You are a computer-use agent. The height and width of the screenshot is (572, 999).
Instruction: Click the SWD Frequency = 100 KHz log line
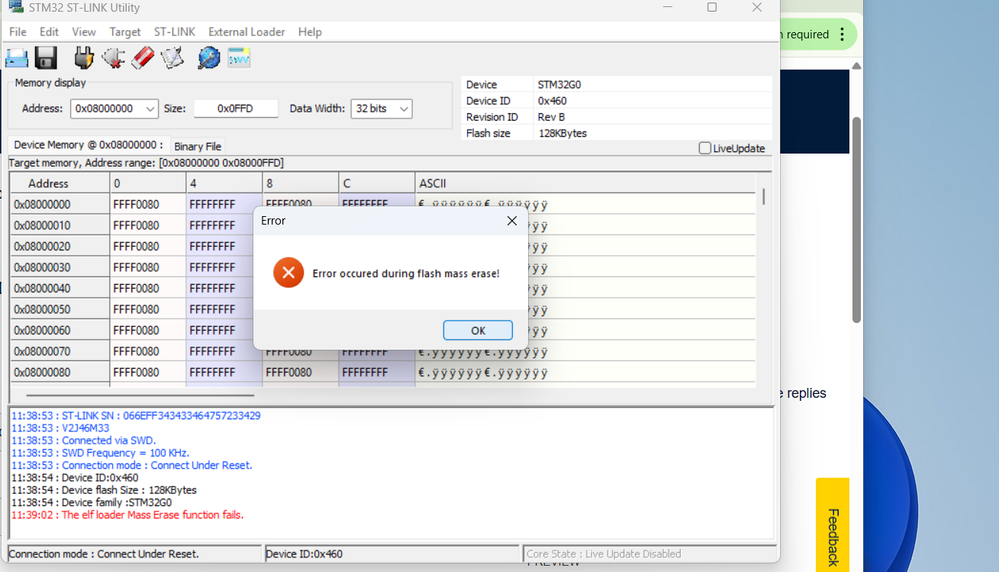[x=100, y=453]
